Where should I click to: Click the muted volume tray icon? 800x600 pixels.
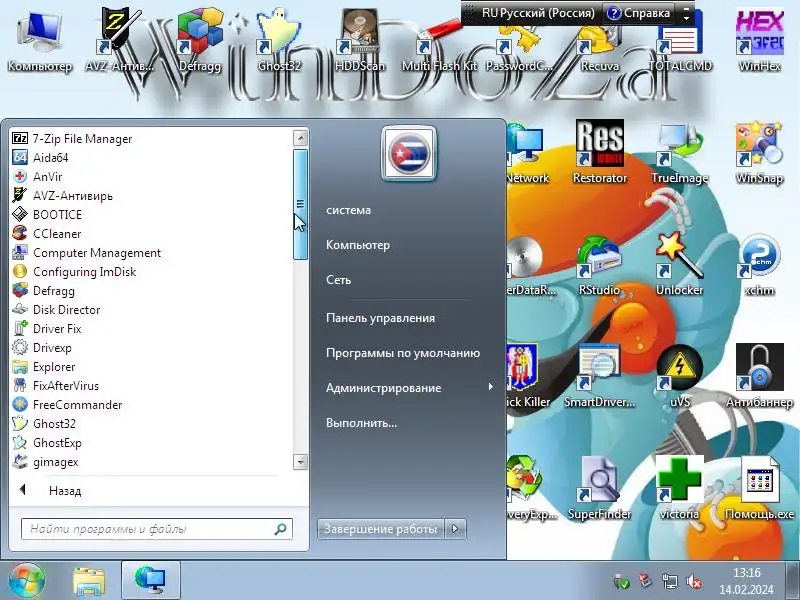click(x=694, y=582)
